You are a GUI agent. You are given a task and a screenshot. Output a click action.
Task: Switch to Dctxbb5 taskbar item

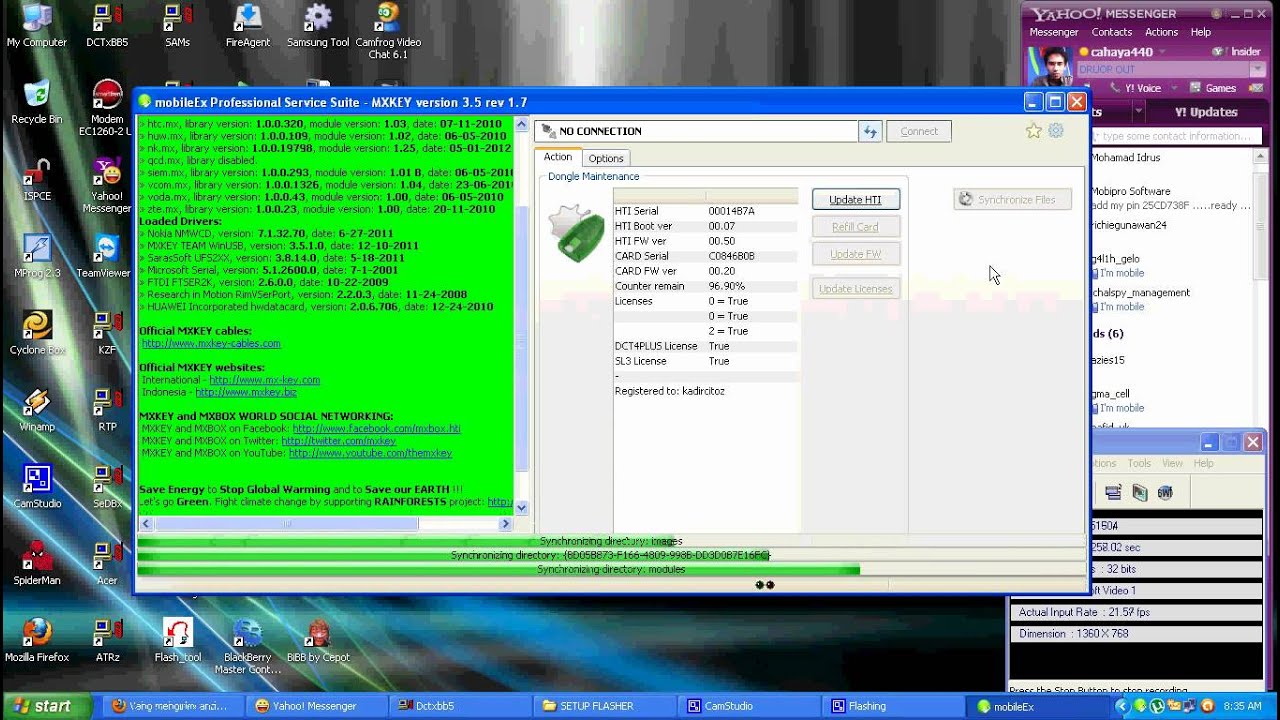458,706
